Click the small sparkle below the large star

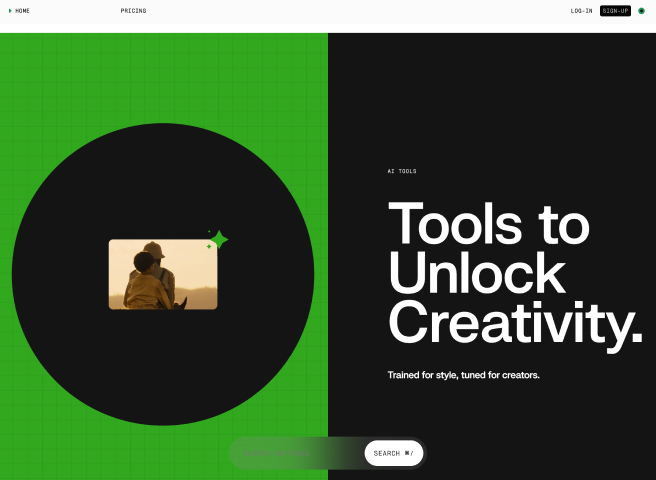coord(209,247)
